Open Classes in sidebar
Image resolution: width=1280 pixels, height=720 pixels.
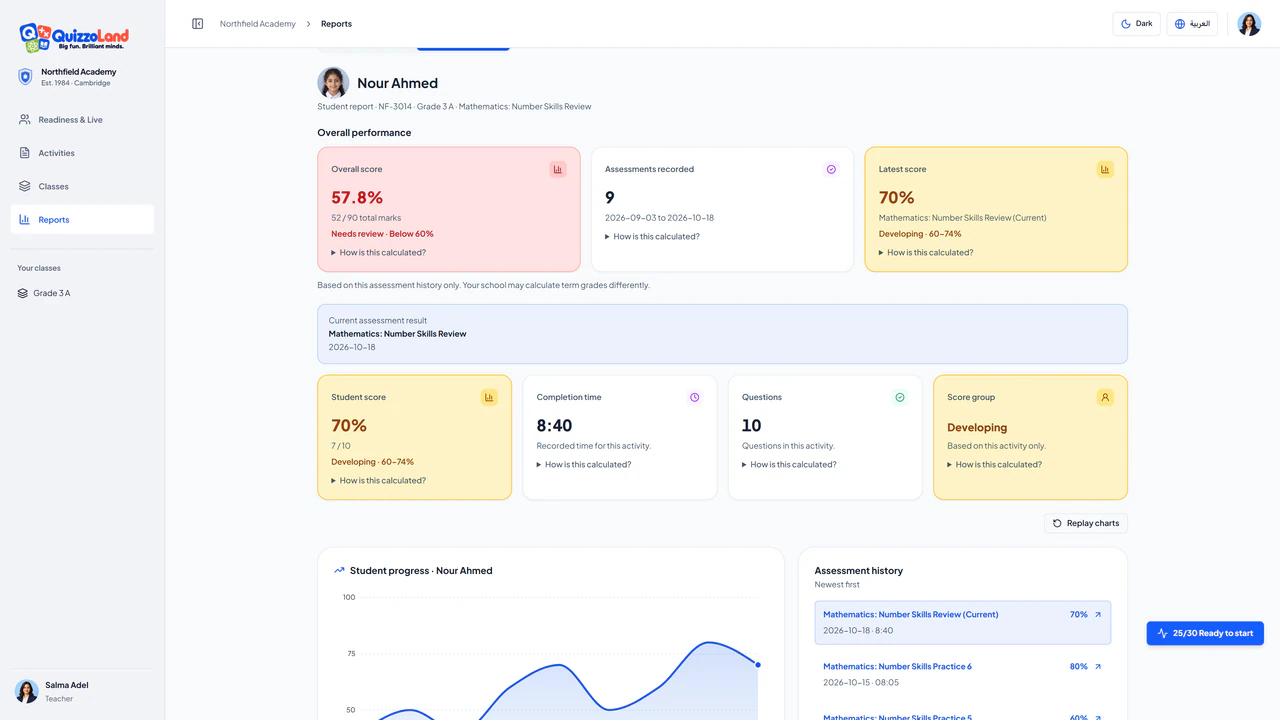point(82,186)
